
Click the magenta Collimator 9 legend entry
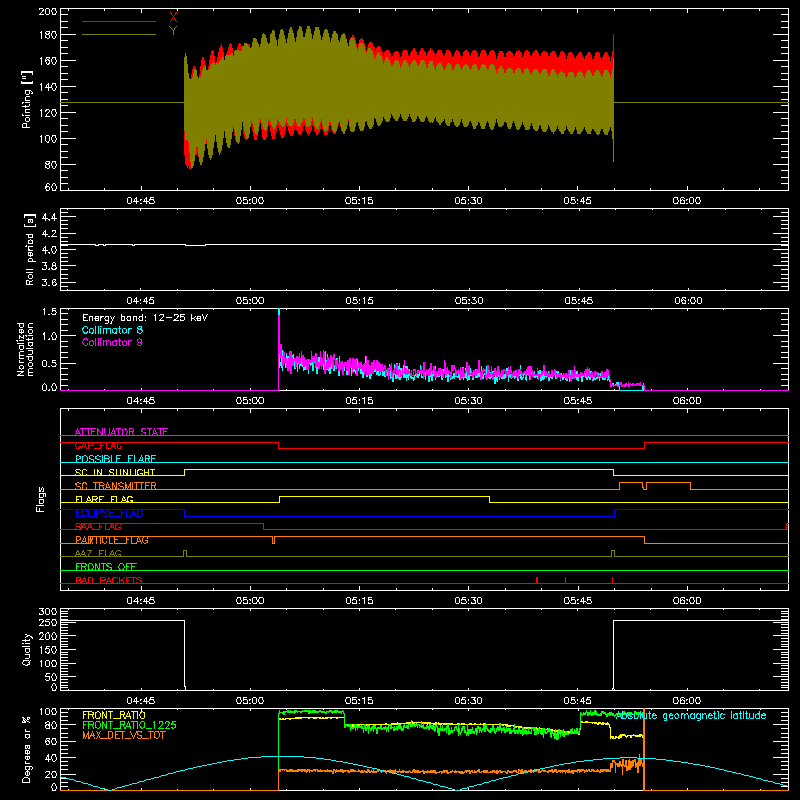(112, 342)
